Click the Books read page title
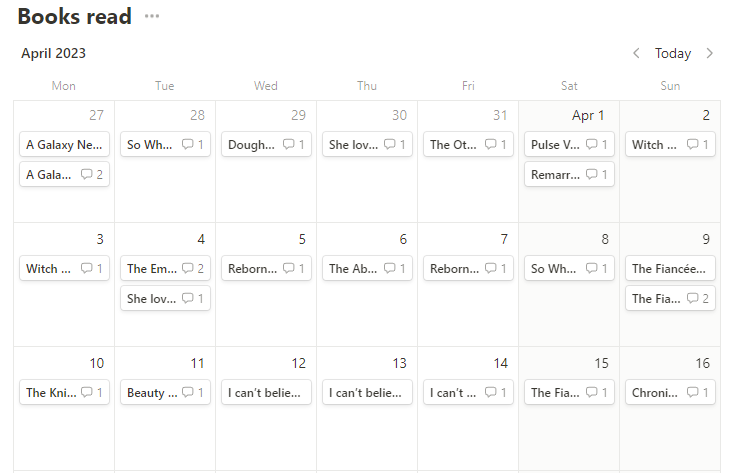The width and height of the screenshot is (732, 473). point(74,16)
